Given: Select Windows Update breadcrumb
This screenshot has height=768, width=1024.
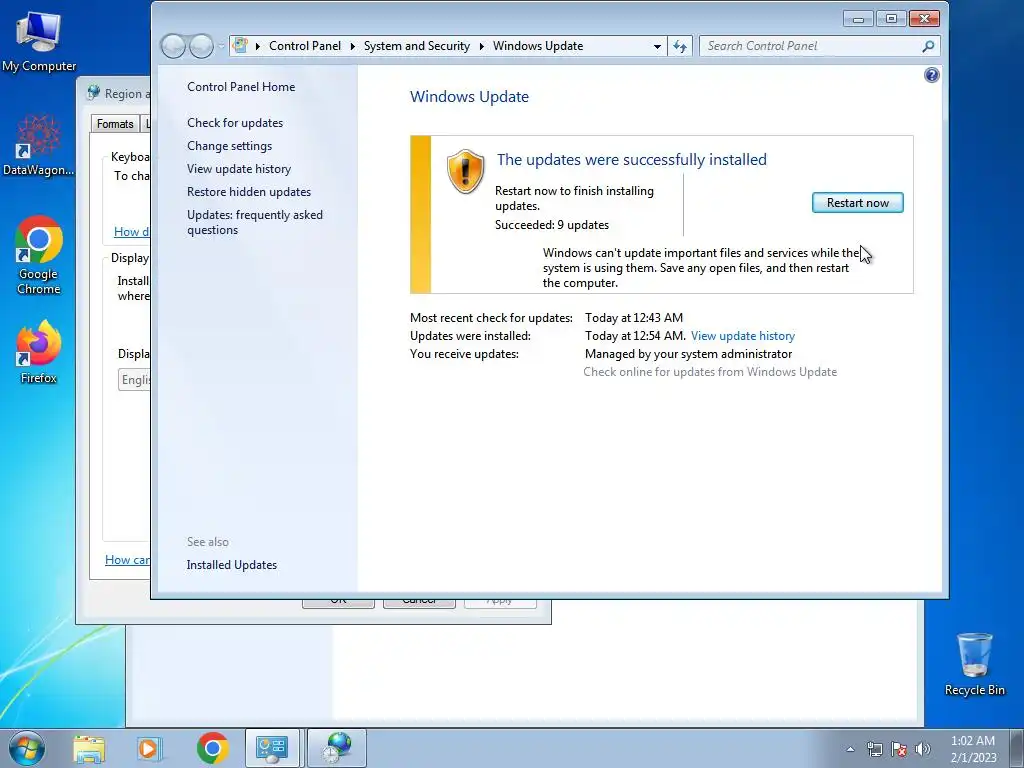Looking at the screenshot, I should coord(538,46).
